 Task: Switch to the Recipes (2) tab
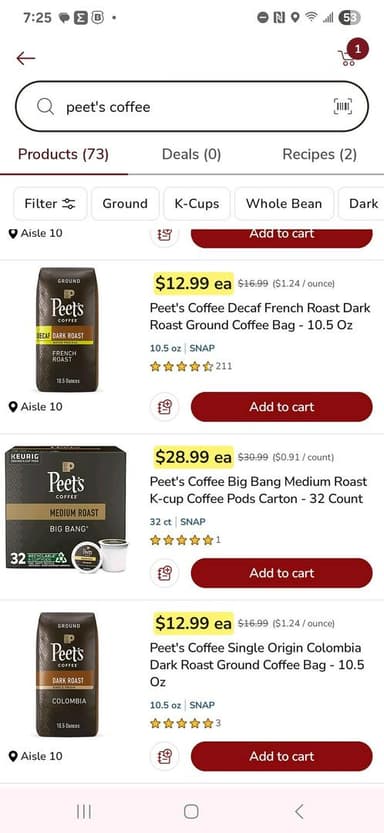(320, 154)
